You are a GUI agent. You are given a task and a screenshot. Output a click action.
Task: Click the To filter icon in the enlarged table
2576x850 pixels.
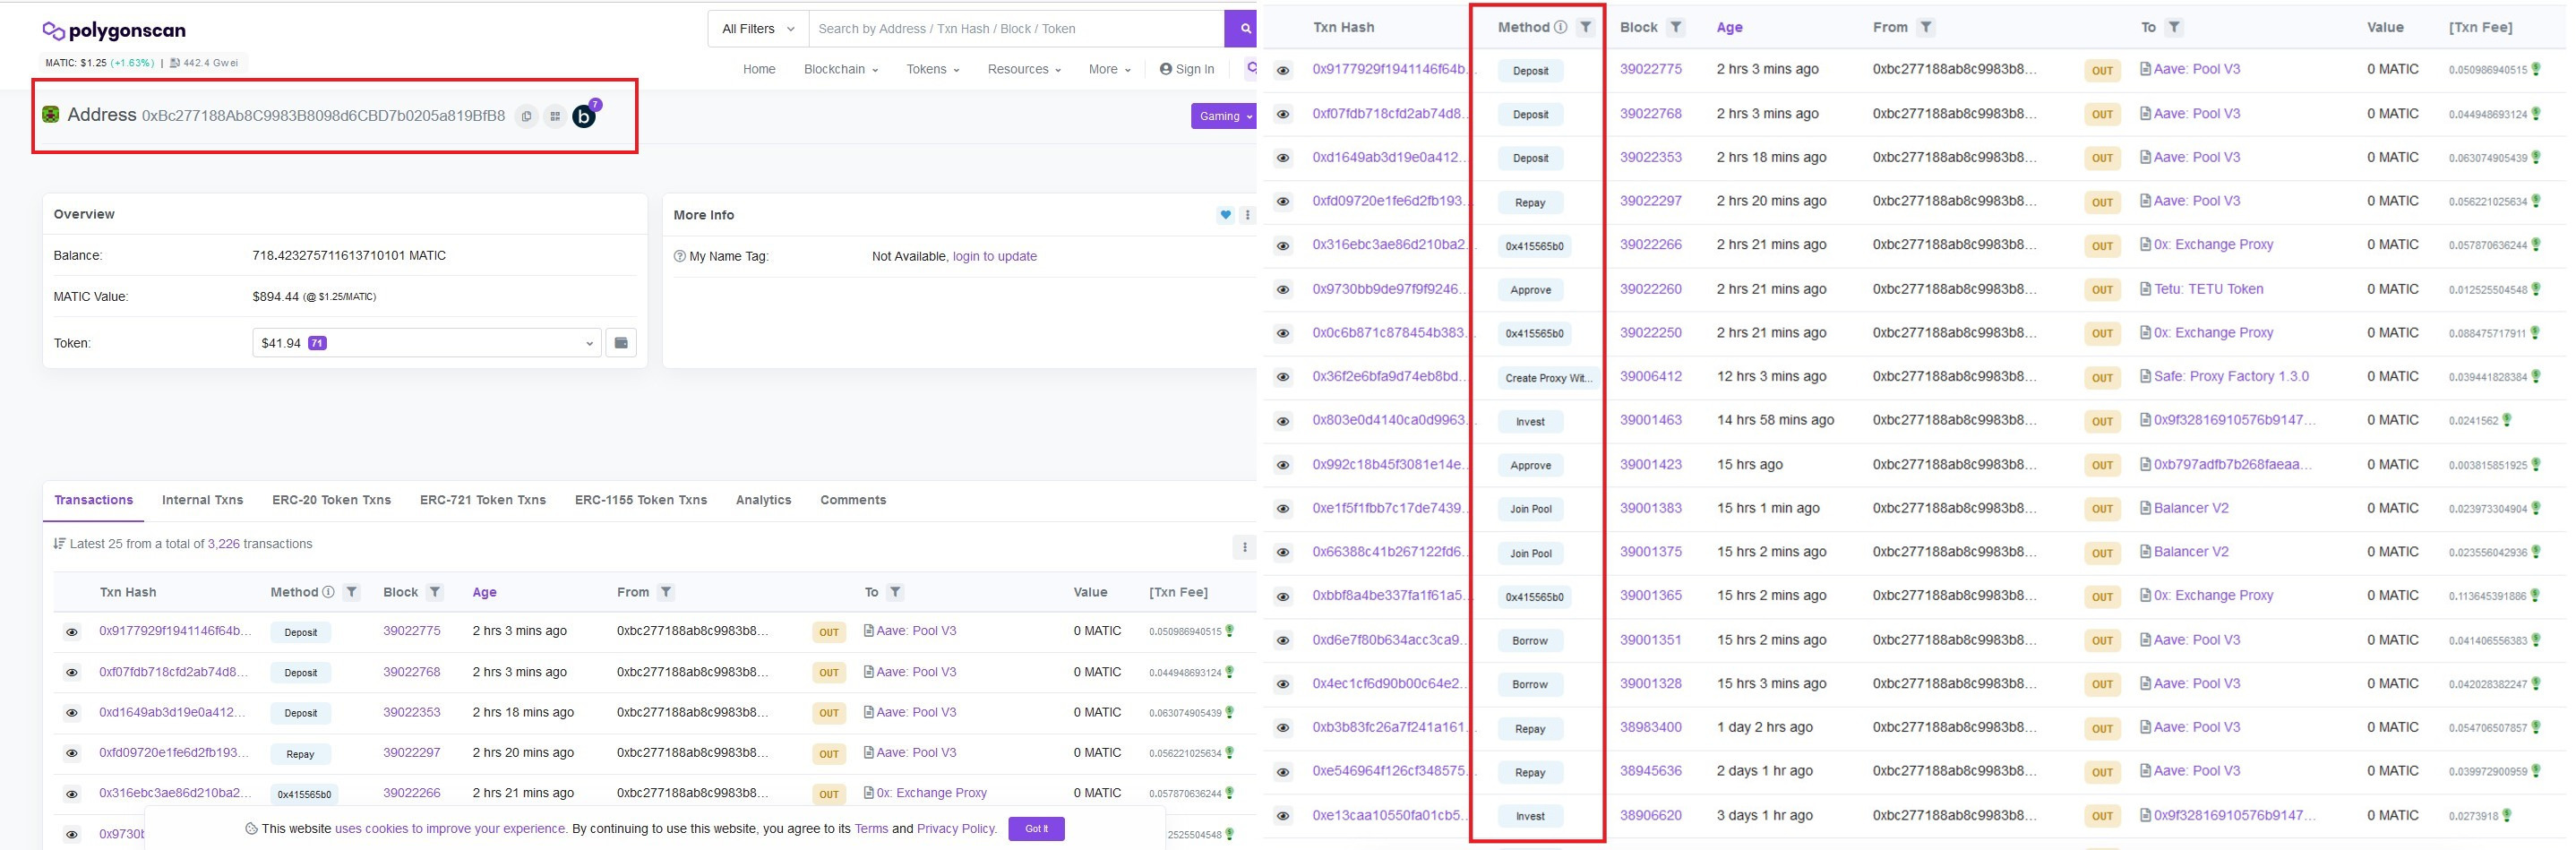[x=2174, y=27]
